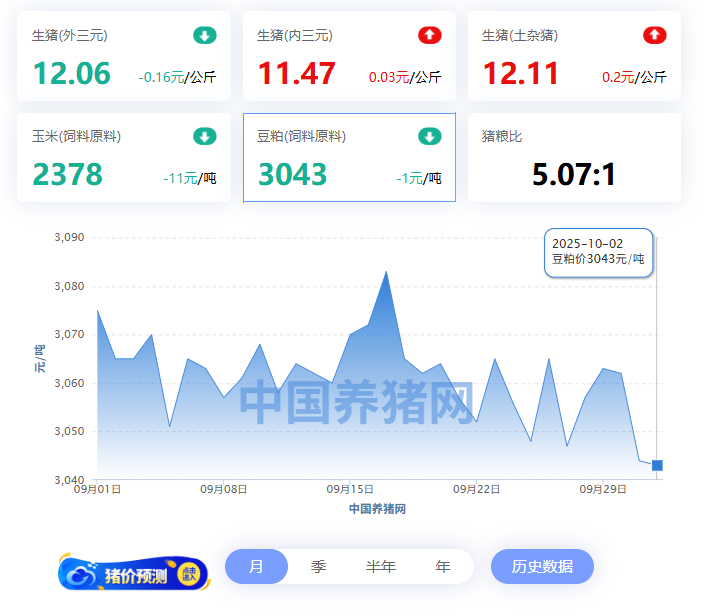Image resolution: width=705 pixels, height=614 pixels.
Task: Select the 月 time range tab
Action: [x=256, y=567]
